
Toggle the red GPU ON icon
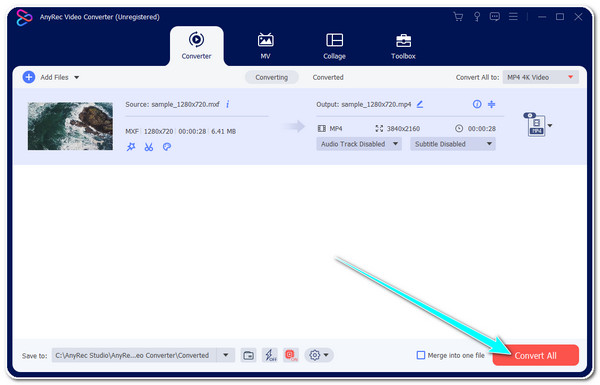pyautogui.click(x=291, y=356)
